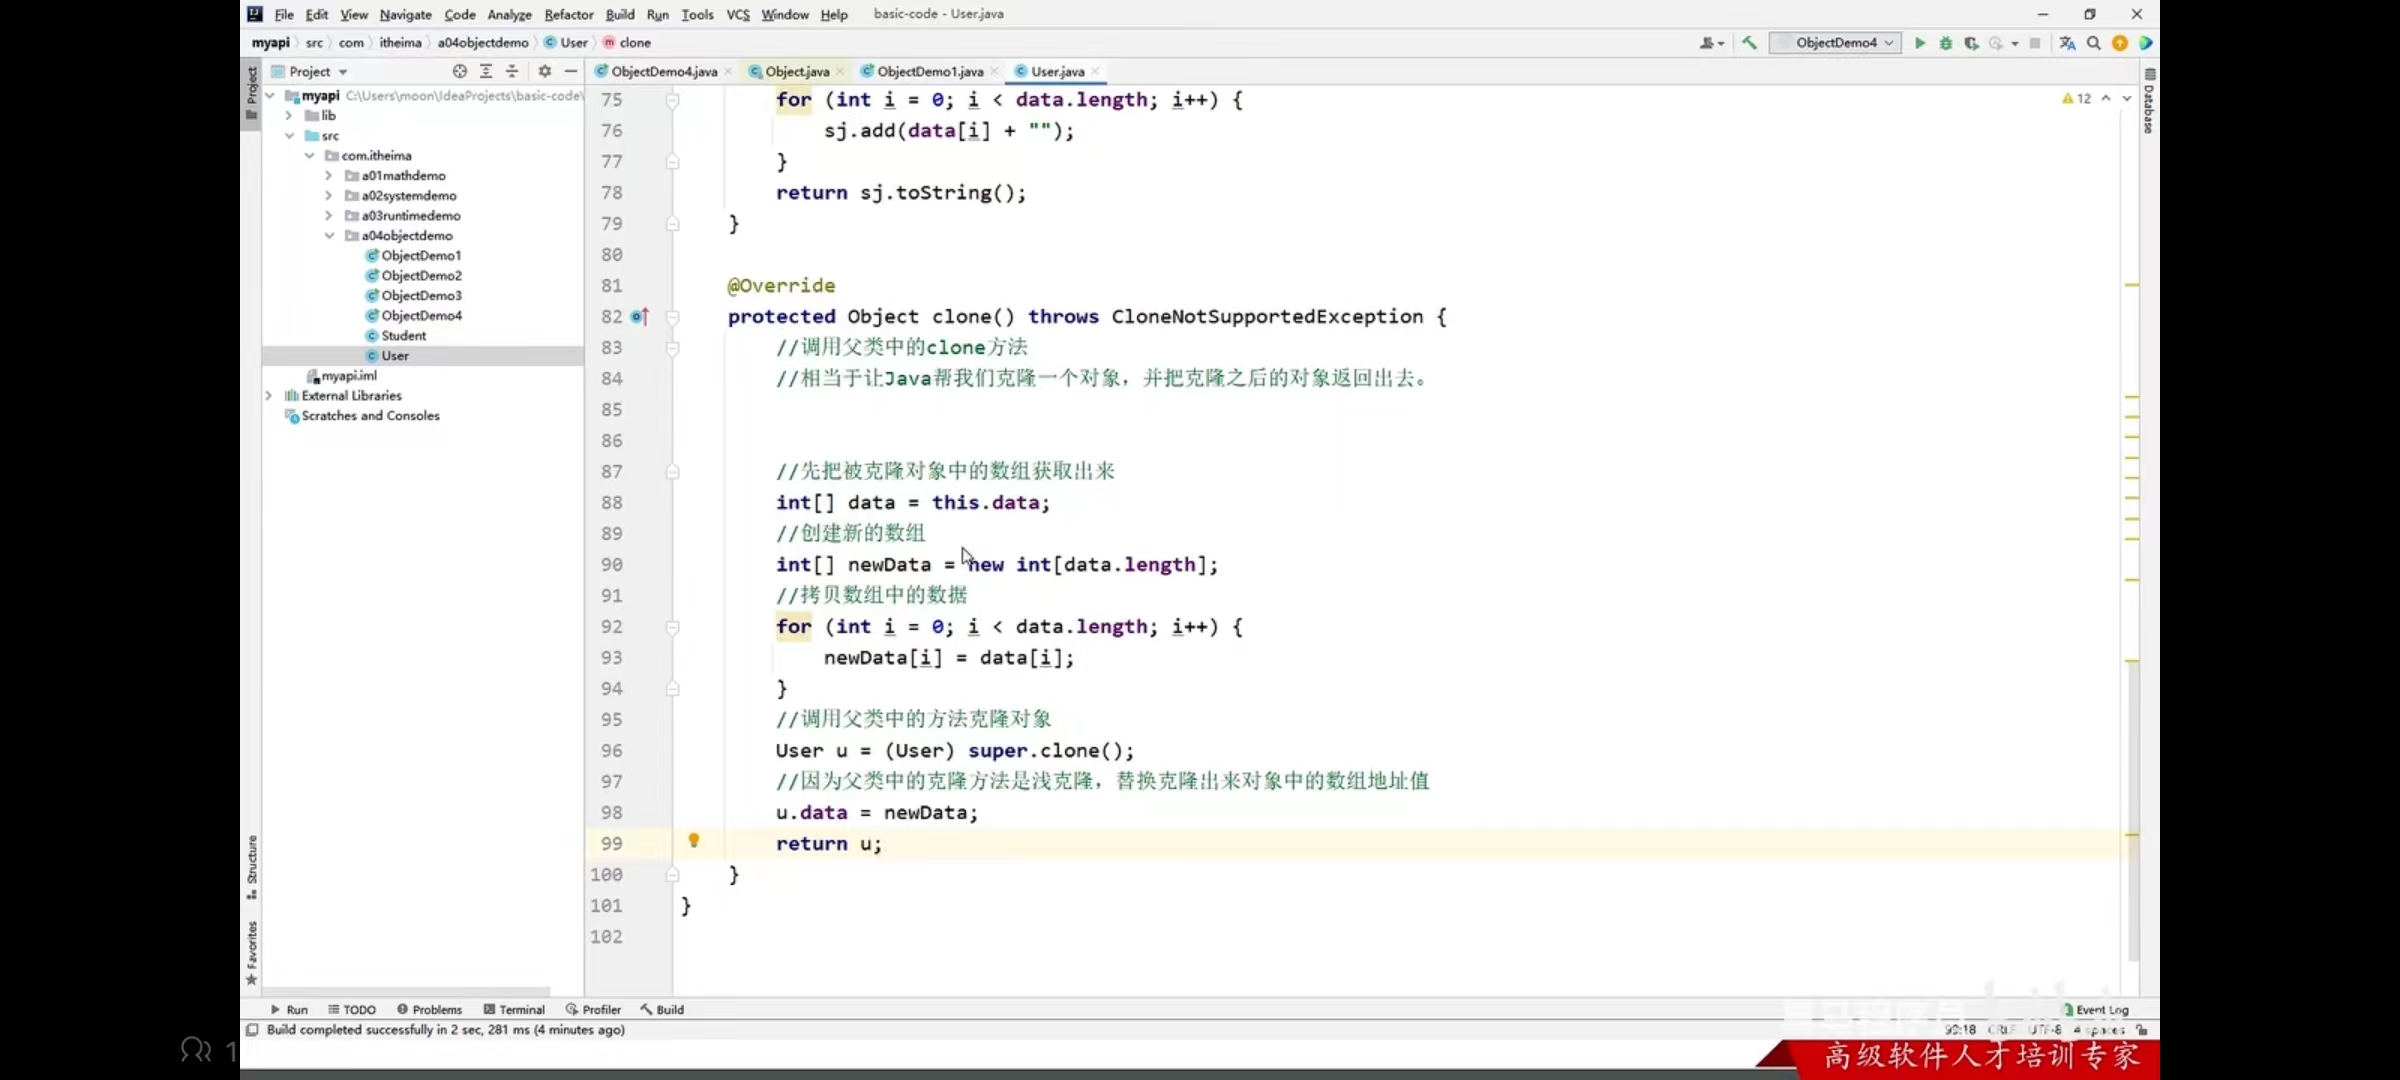Toggle the Structure tool window button
Viewport: 2400px width, 1080px height.
coord(251,866)
